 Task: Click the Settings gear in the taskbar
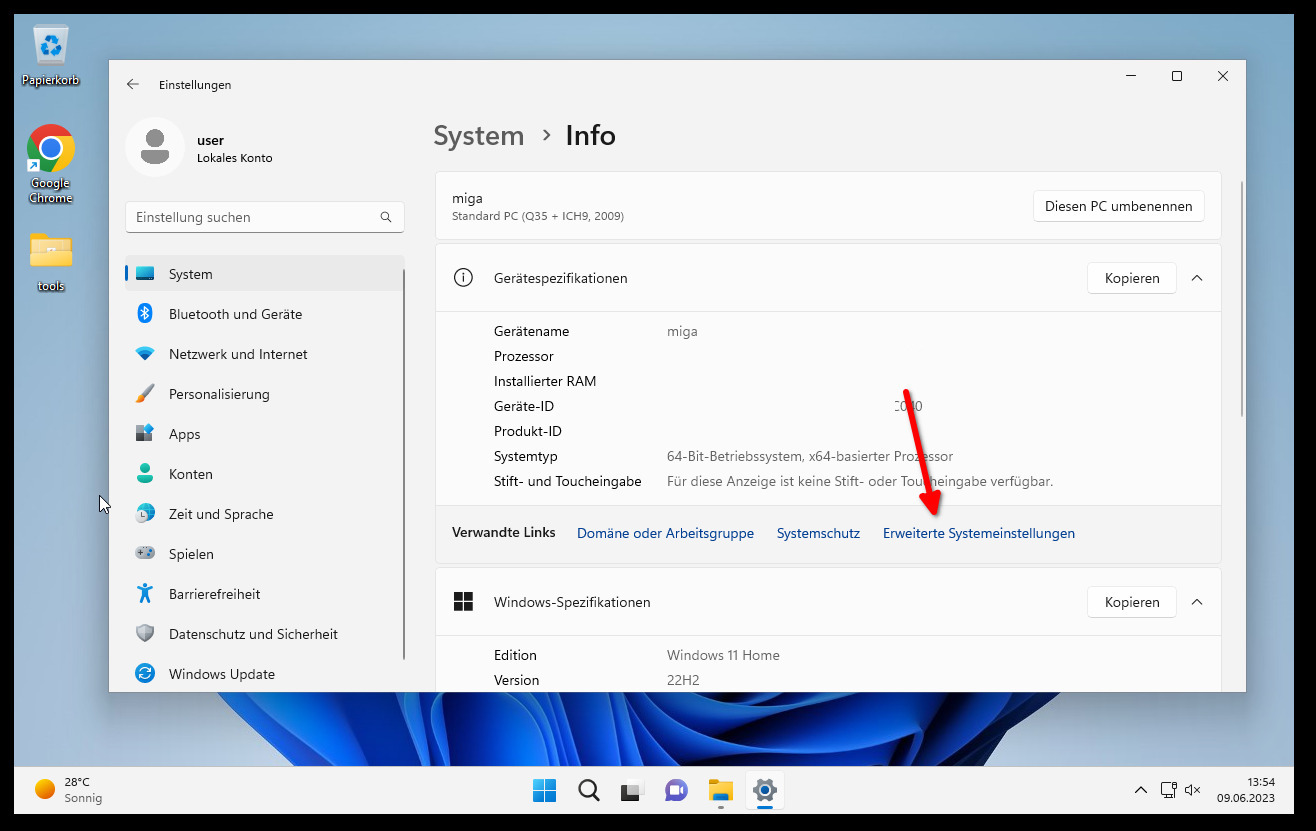click(x=765, y=791)
